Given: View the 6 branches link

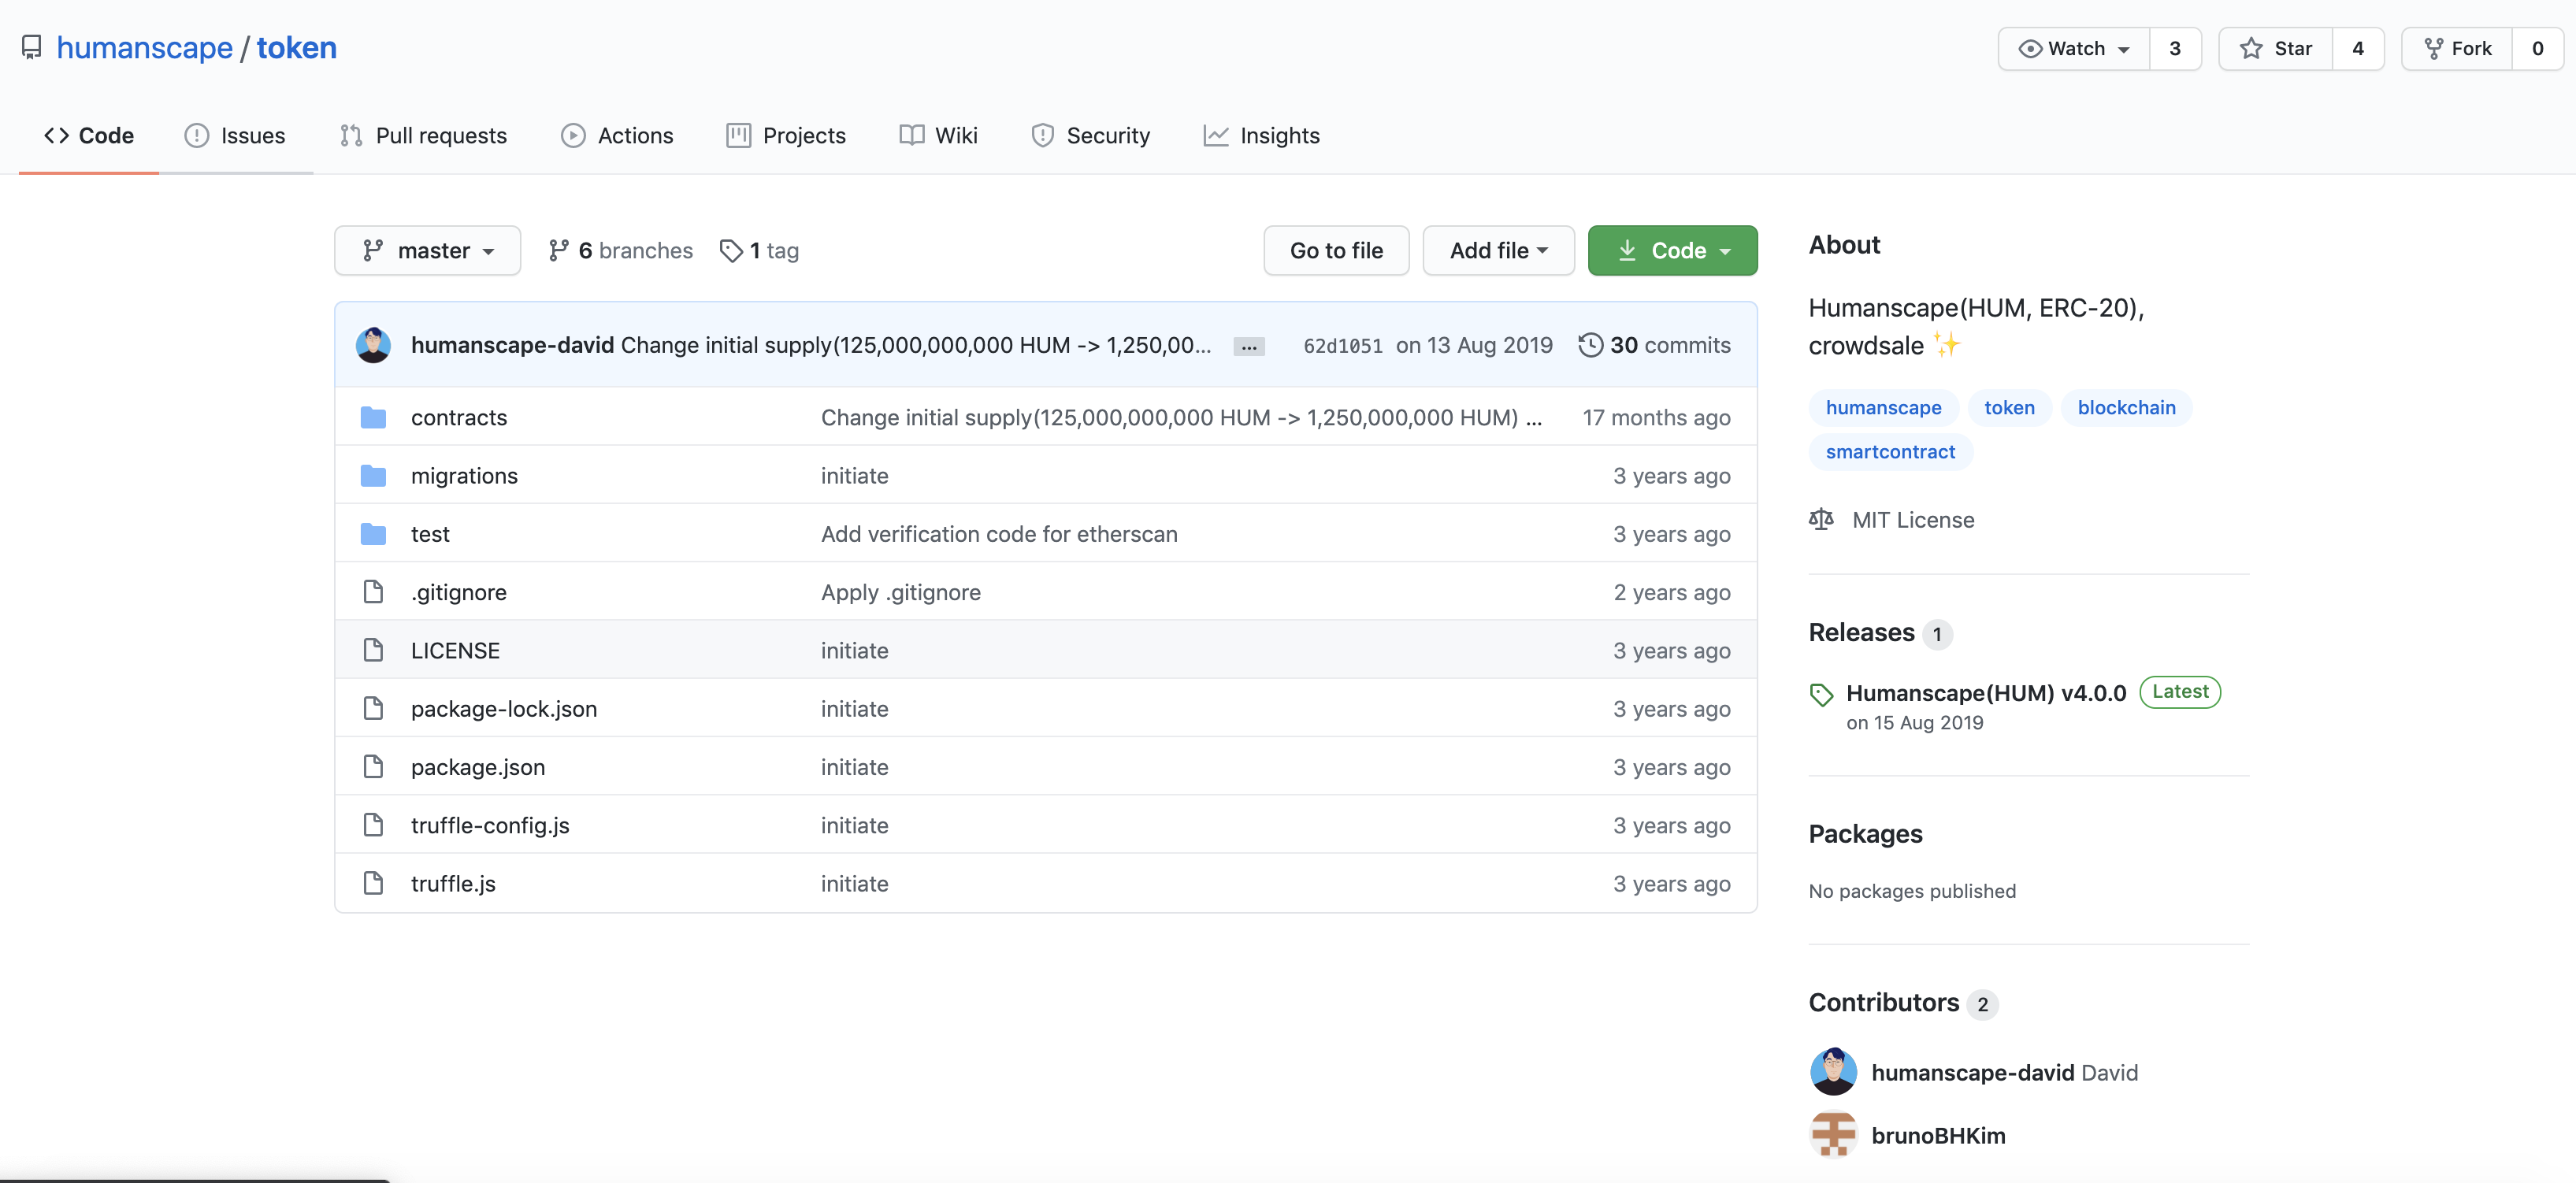Looking at the screenshot, I should 621,250.
